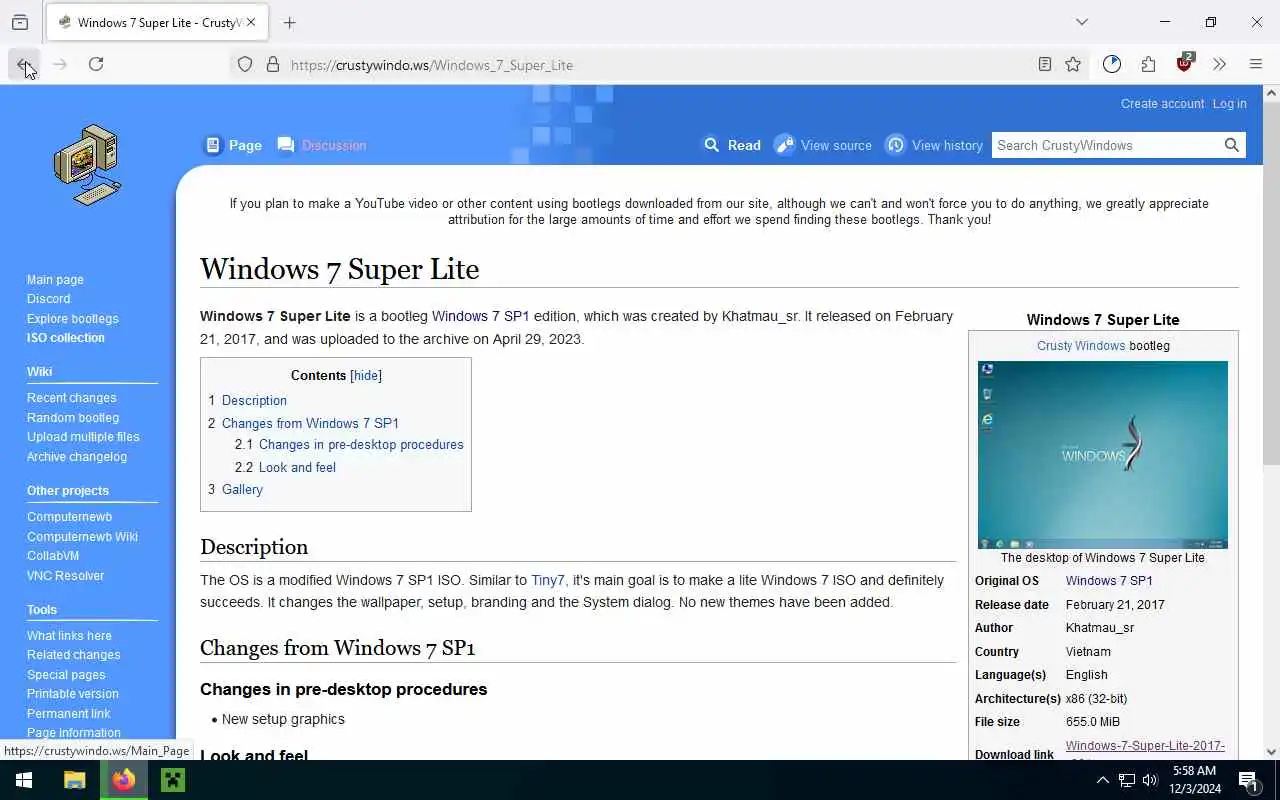Close the Windows 7 Super Lite tab
This screenshot has height=800, width=1280.
pyautogui.click(x=251, y=22)
